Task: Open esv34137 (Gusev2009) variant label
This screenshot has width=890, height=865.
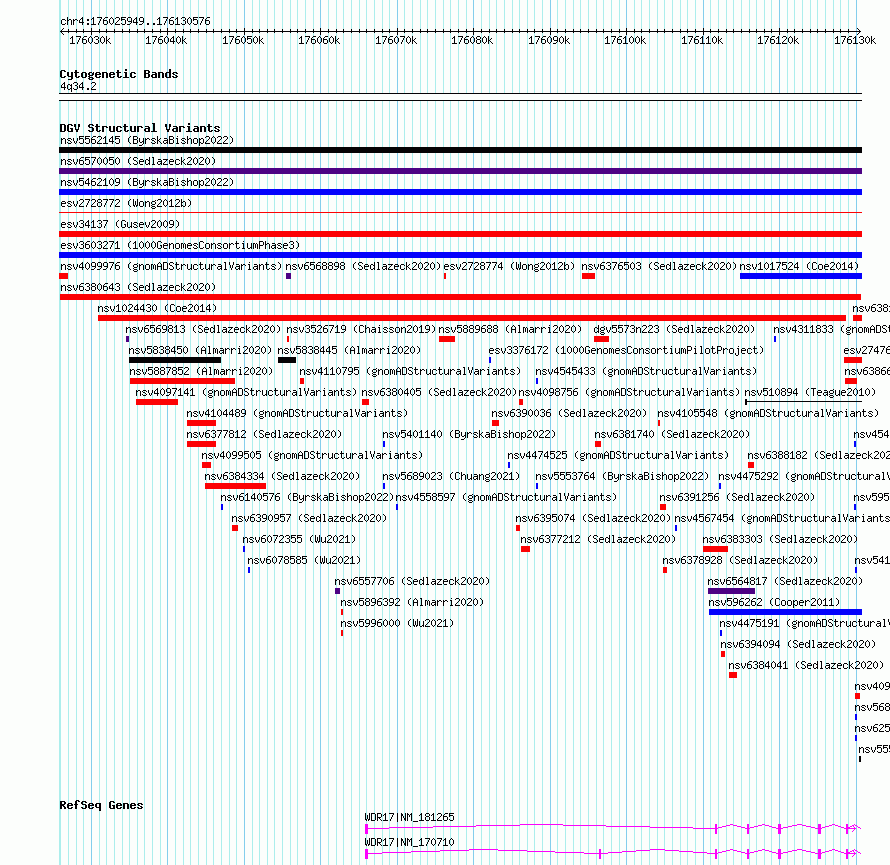Action: point(120,224)
